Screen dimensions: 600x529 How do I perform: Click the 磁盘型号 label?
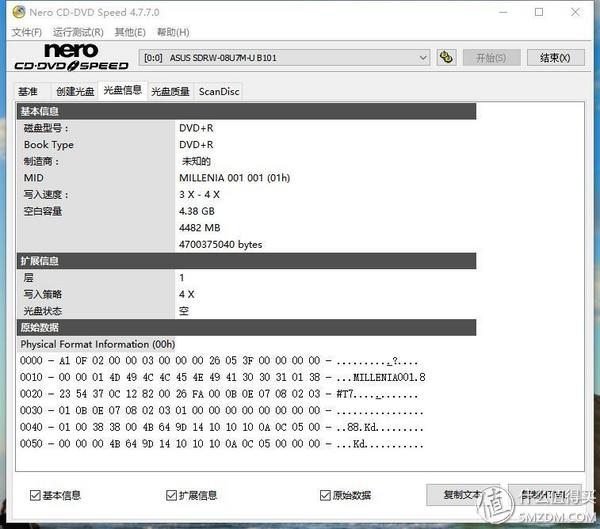(x=46, y=128)
